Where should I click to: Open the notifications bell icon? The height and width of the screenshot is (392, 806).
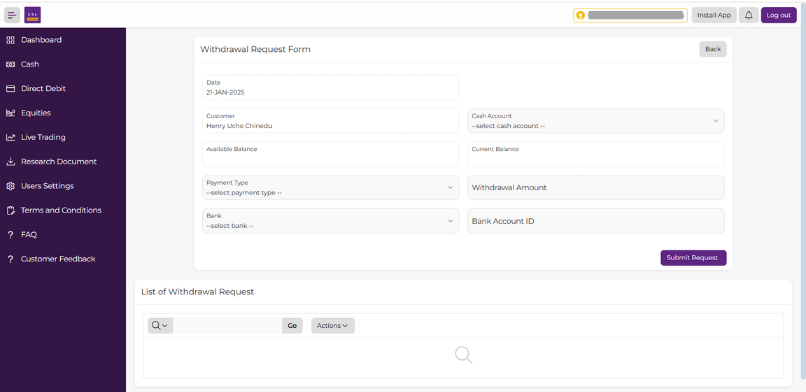[x=748, y=15]
